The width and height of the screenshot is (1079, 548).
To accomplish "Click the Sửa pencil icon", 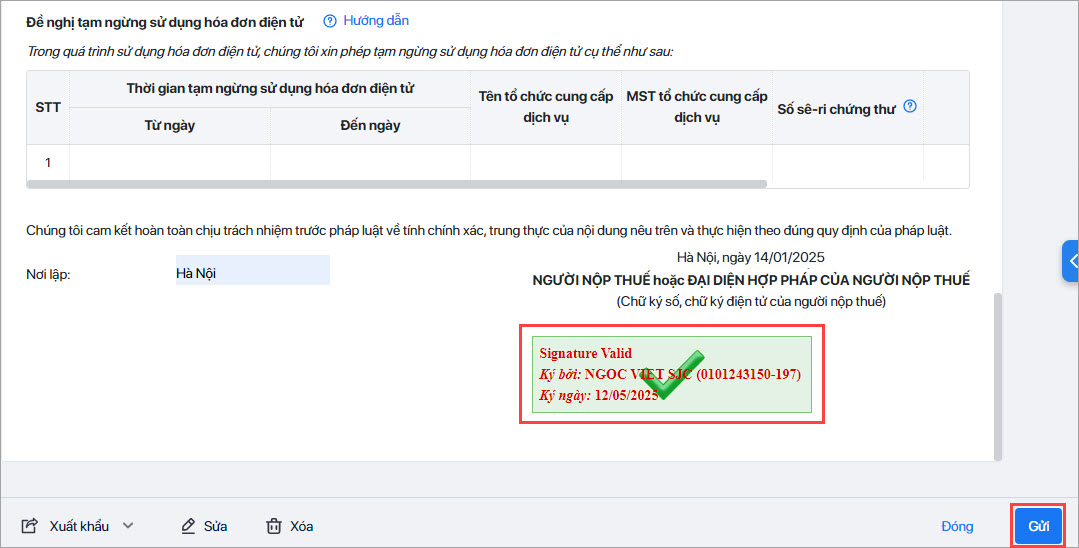I will pyautogui.click(x=188, y=526).
